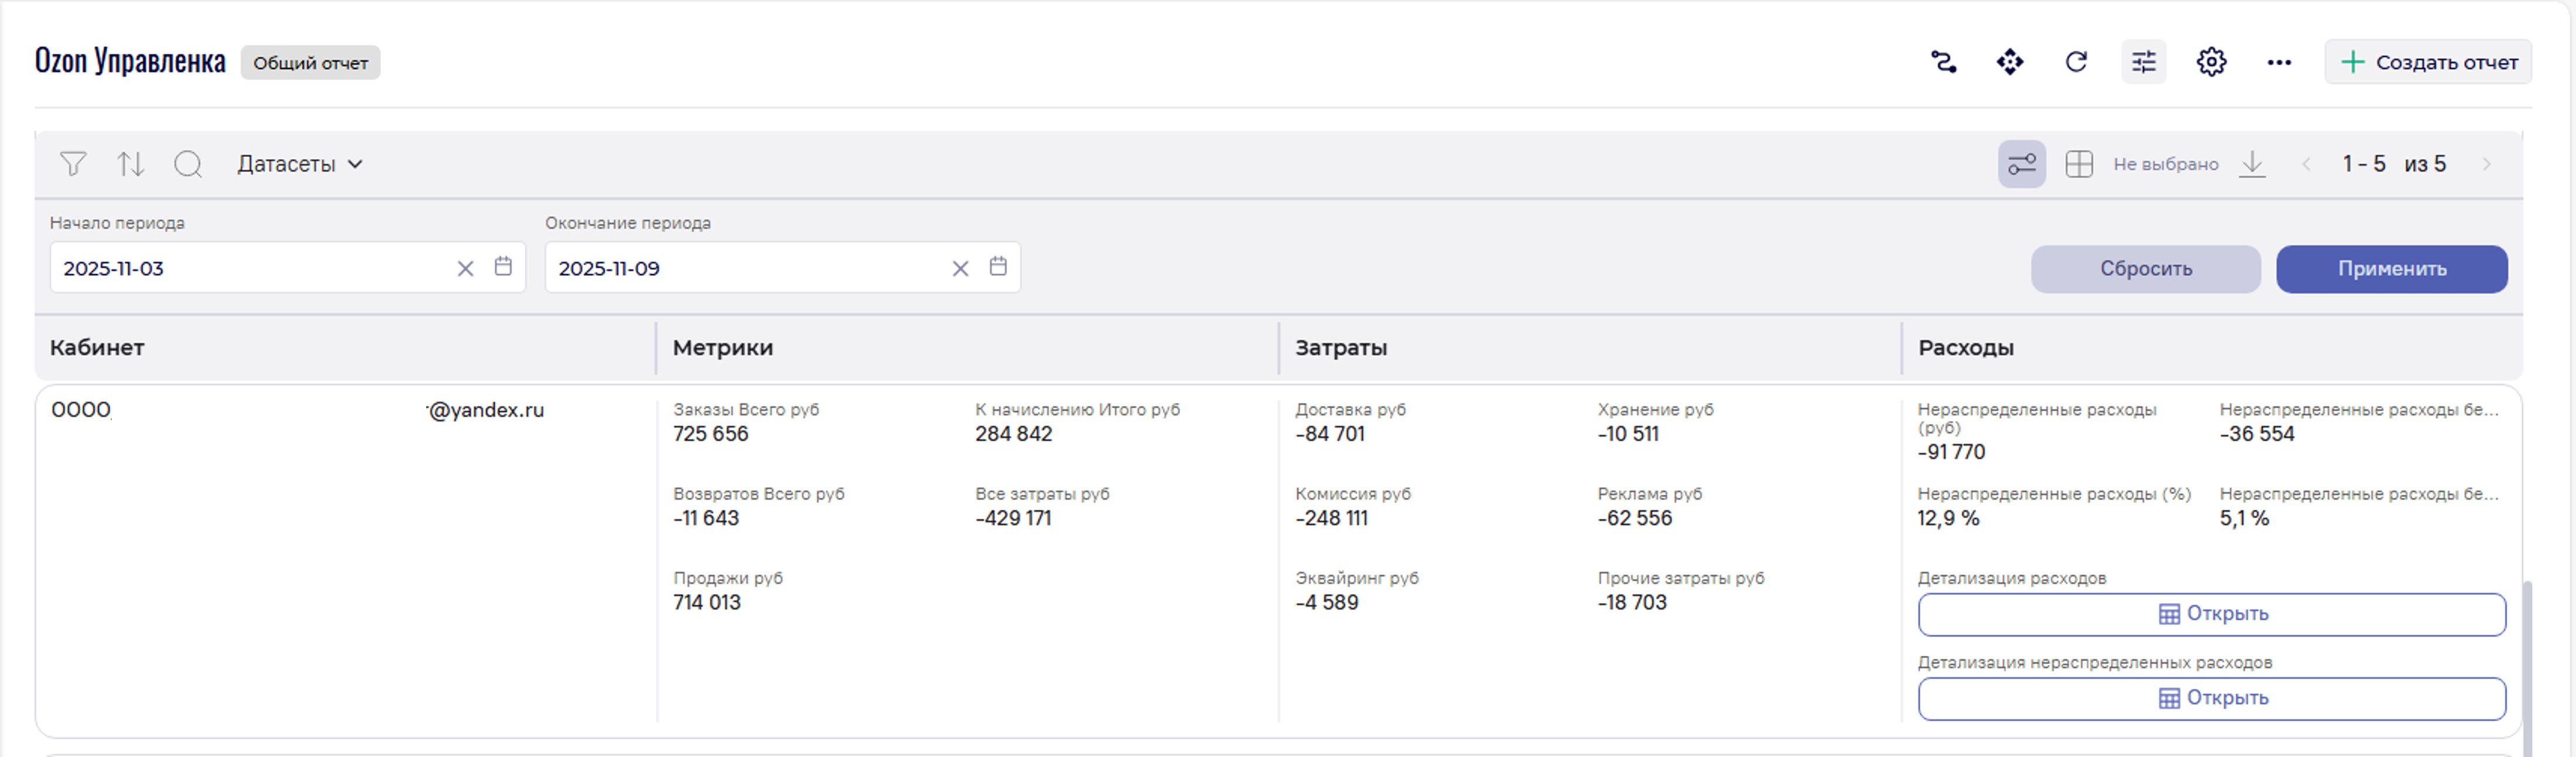Click the four-arrows move icon
The image size is (2576, 757).
(x=2010, y=62)
